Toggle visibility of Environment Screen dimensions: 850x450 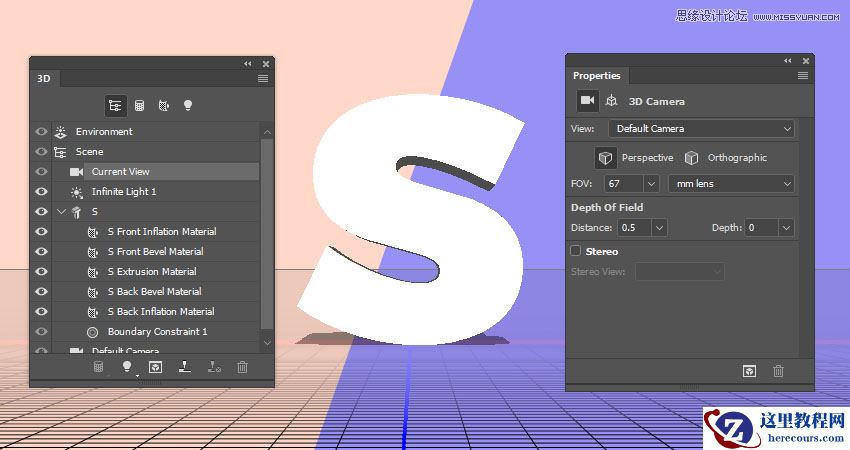point(41,132)
